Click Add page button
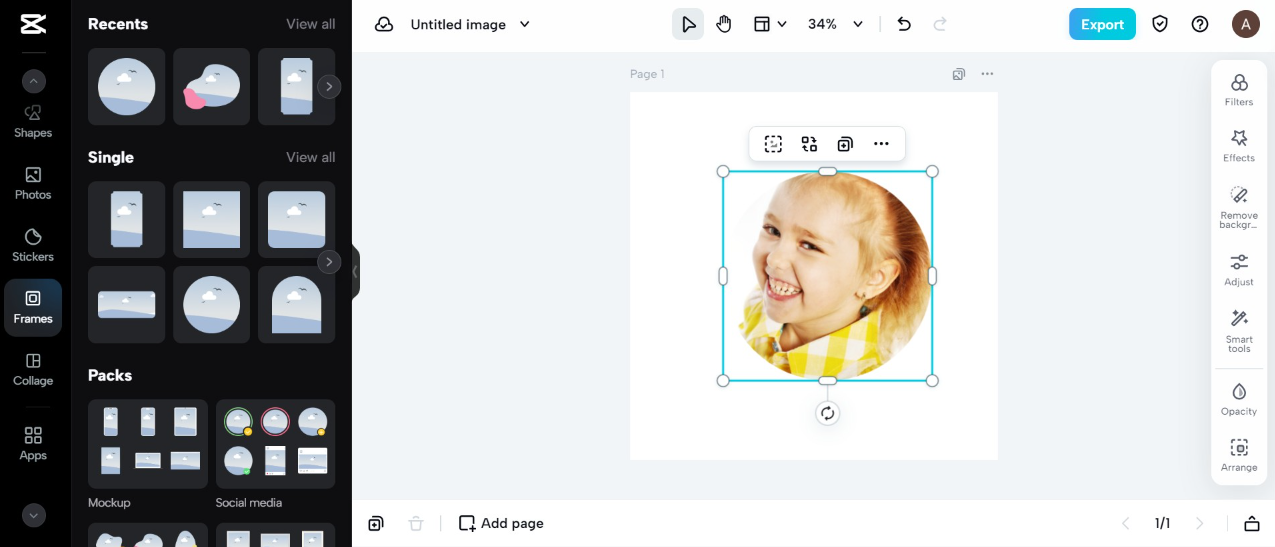1275x547 pixels. coord(501,523)
